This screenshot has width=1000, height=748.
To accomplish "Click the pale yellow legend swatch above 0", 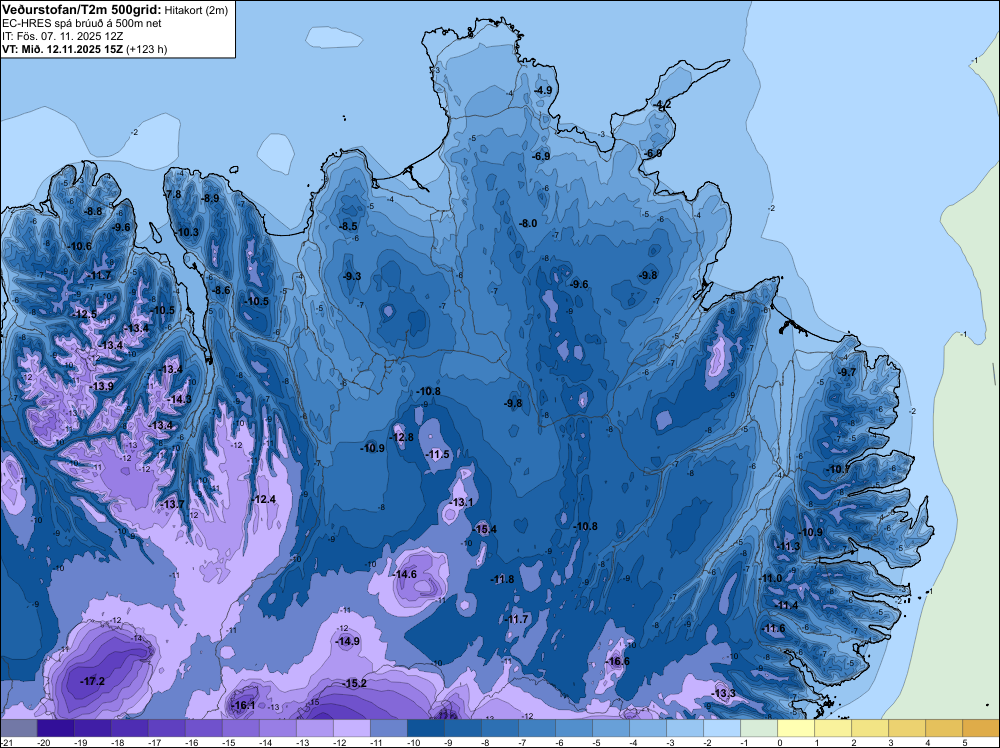I will click(795, 728).
